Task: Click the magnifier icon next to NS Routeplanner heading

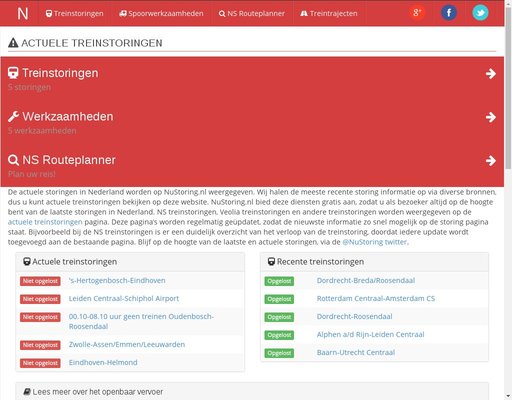Action: [13, 160]
